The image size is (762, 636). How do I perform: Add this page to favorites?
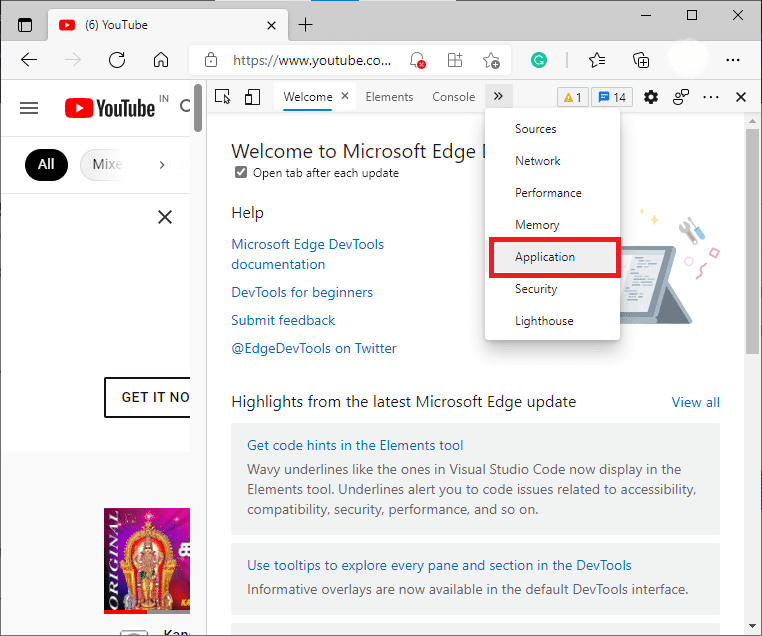click(x=491, y=60)
